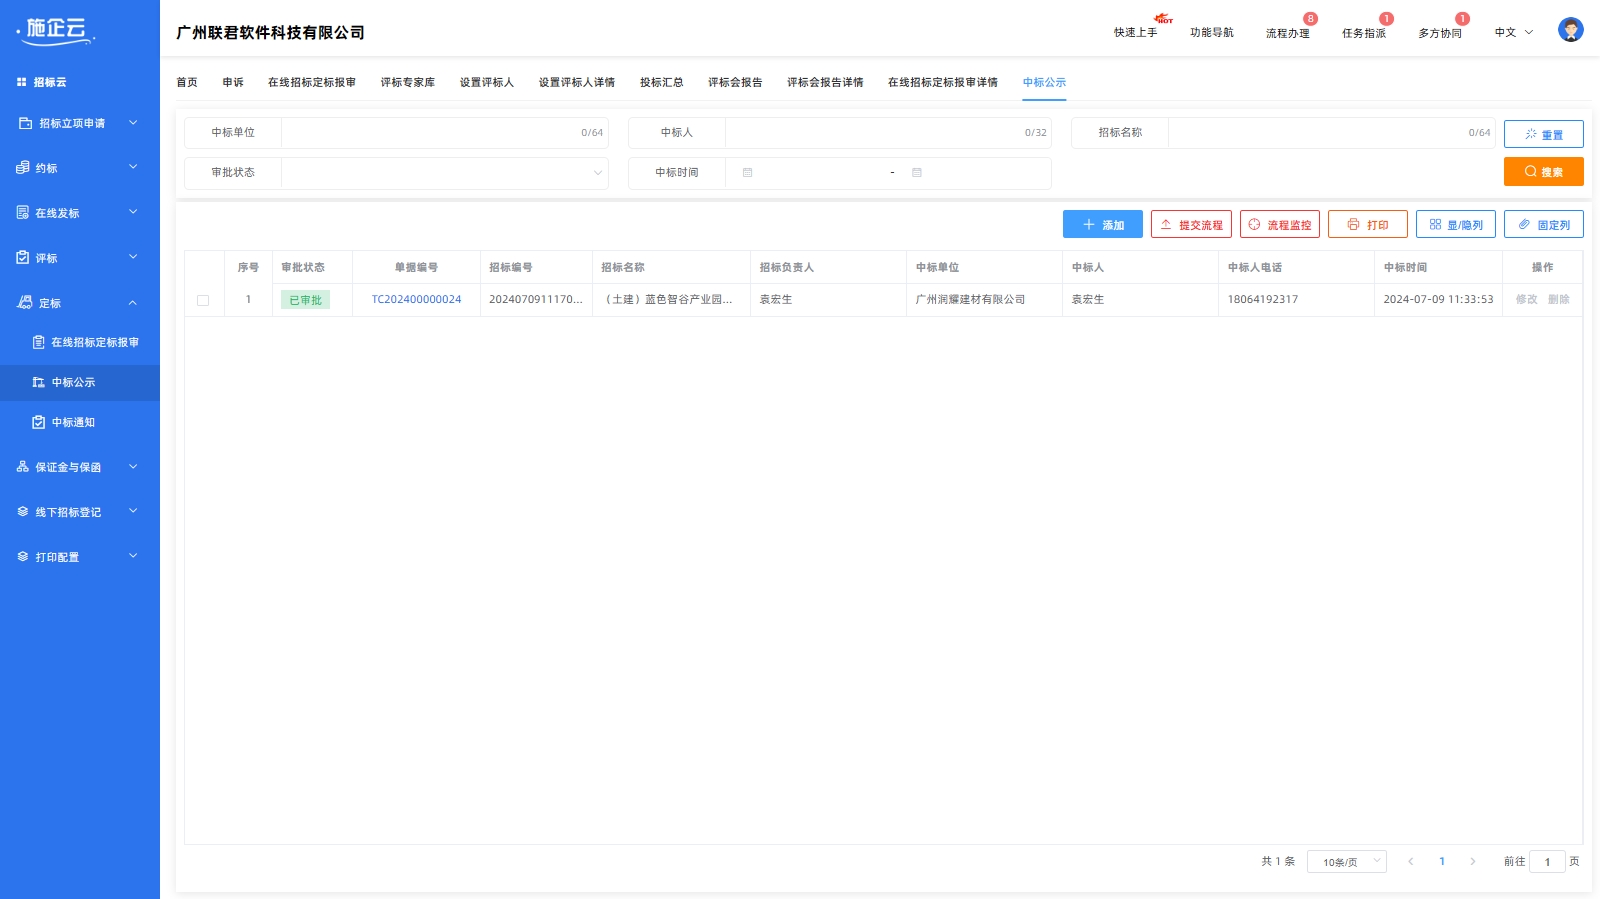The height and width of the screenshot is (899, 1600).
Task: Switch to the 投标汇总 tab
Action: pyautogui.click(x=662, y=82)
